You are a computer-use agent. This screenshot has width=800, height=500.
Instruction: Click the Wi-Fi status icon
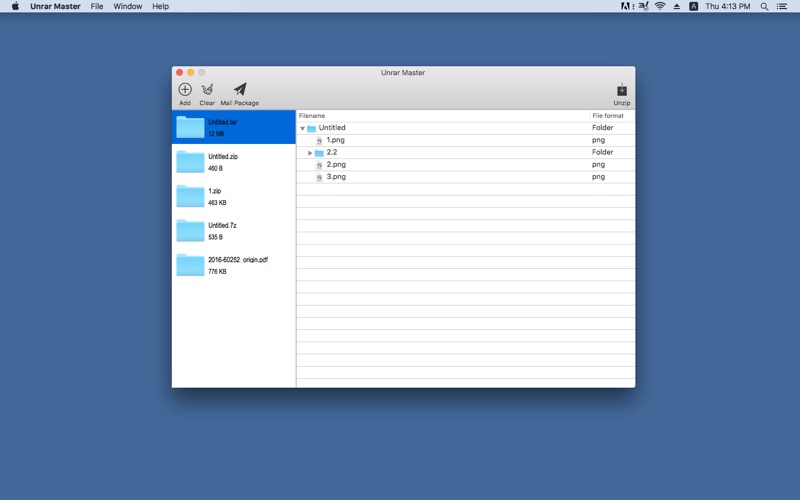click(660, 6)
